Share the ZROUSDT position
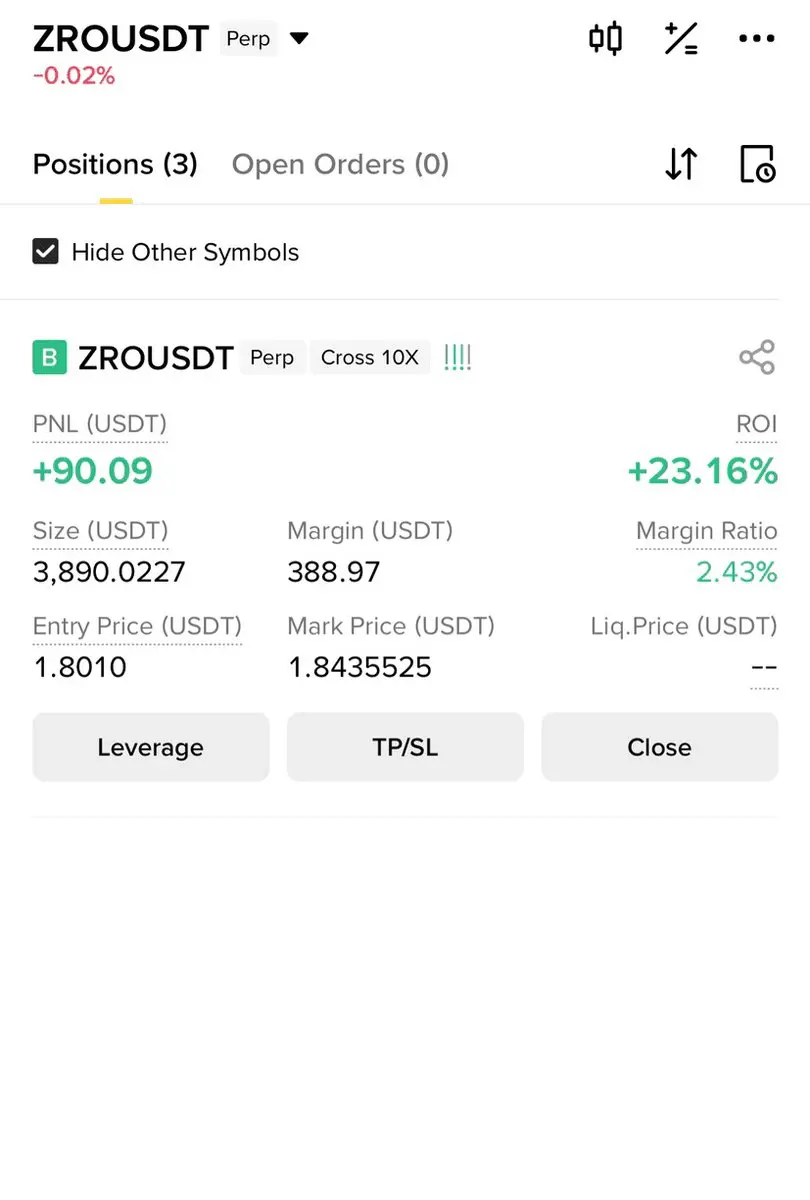The height and width of the screenshot is (1200, 810). point(757,357)
